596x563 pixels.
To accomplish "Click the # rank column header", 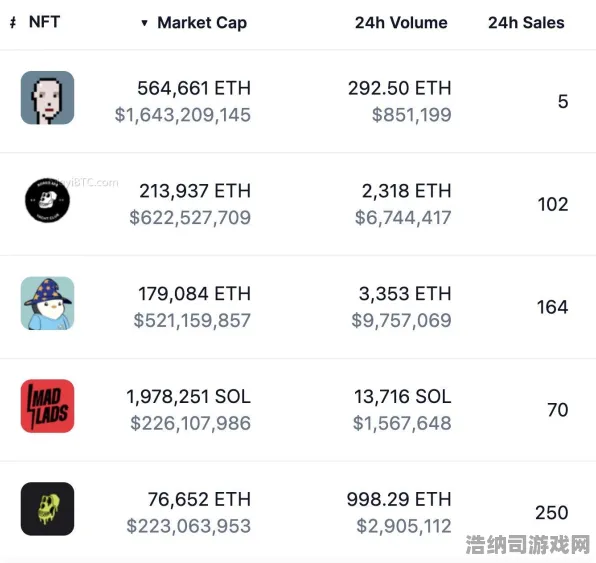I will (x=13, y=22).
